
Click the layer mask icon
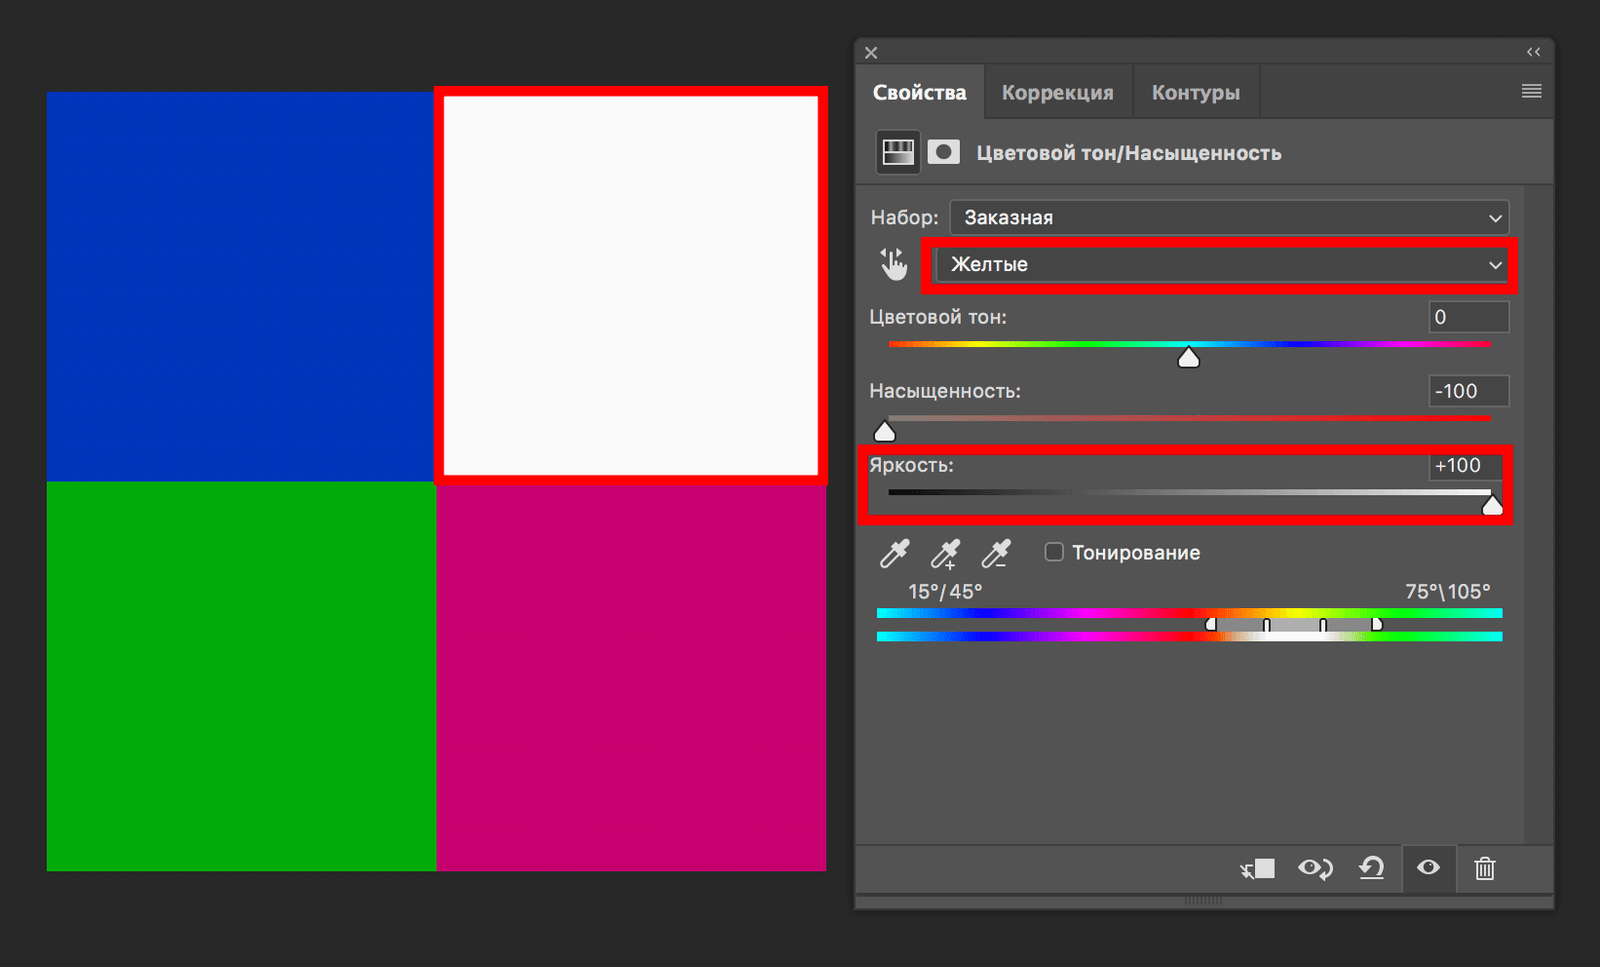[943, 152]
